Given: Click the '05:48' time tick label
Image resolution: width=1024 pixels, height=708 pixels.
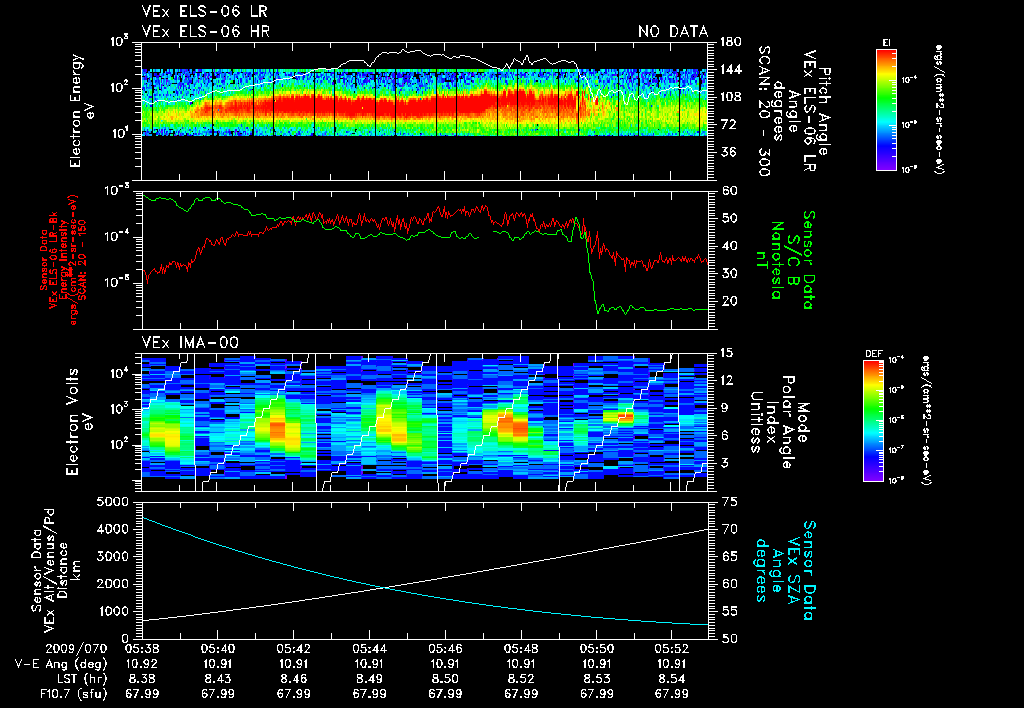Looking at the screenshot, I should pyautogui.click(x=521, y=650).
